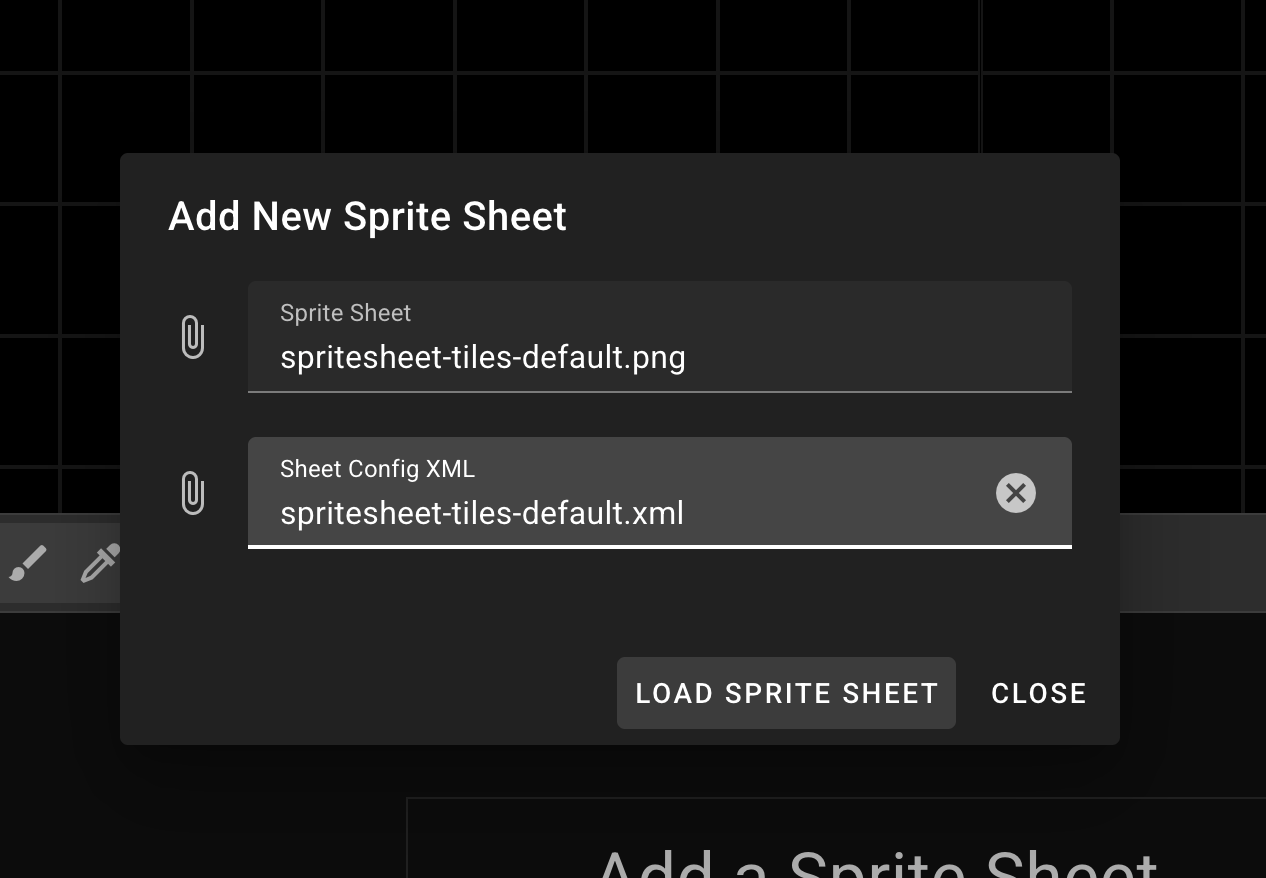Viewport: 1266px width, 878px height.
Task: Select the spritesheet-tiles-default.png filename text
Action: 482,357
